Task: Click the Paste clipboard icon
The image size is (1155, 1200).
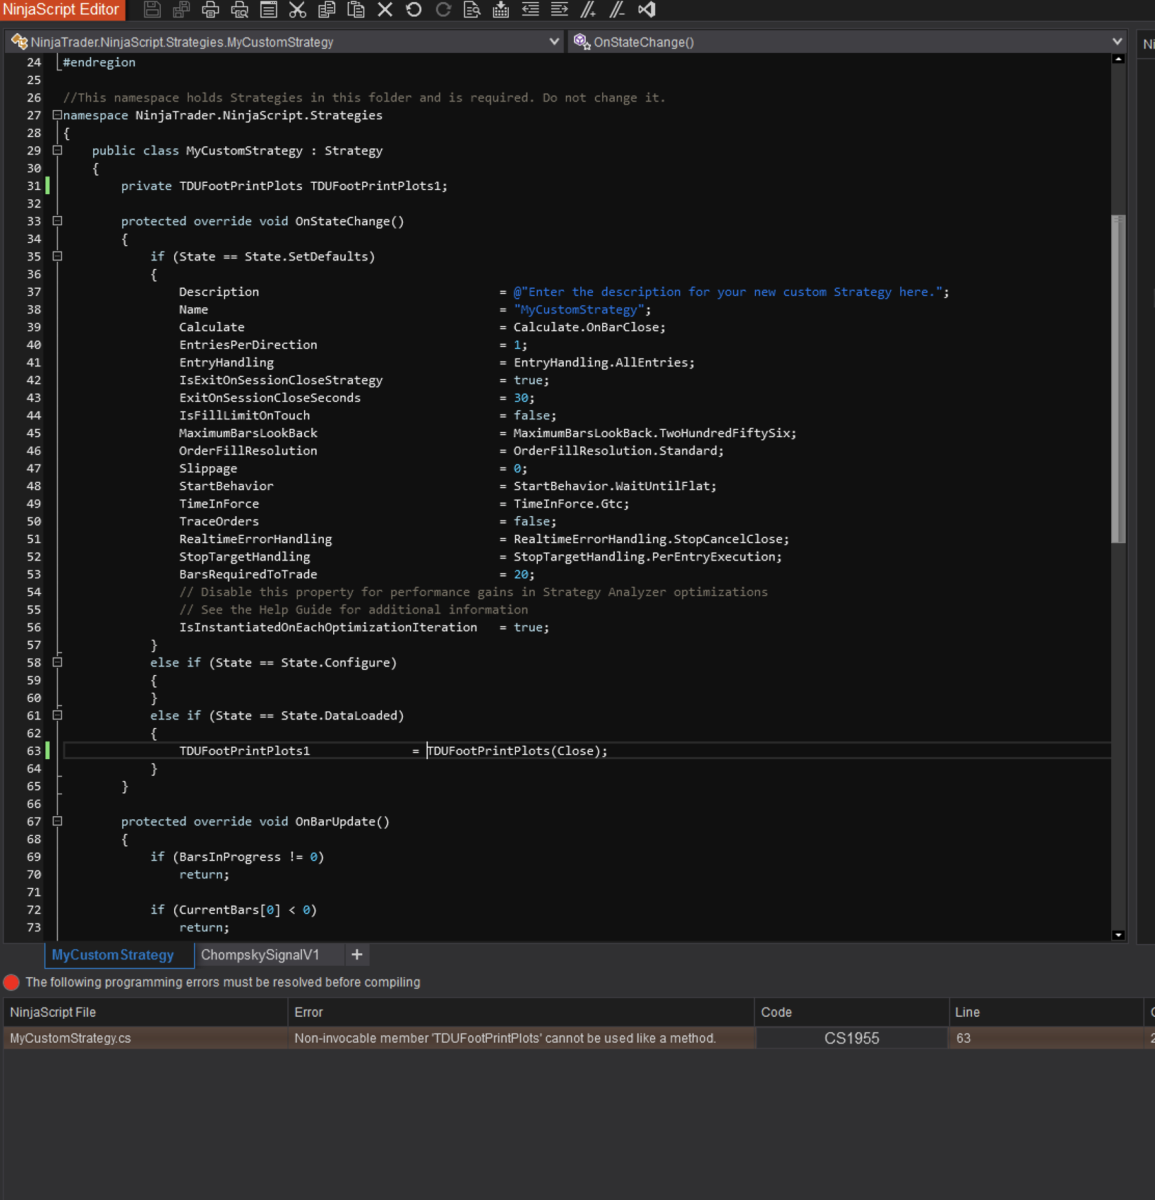Action: click(x=355, y=10)
